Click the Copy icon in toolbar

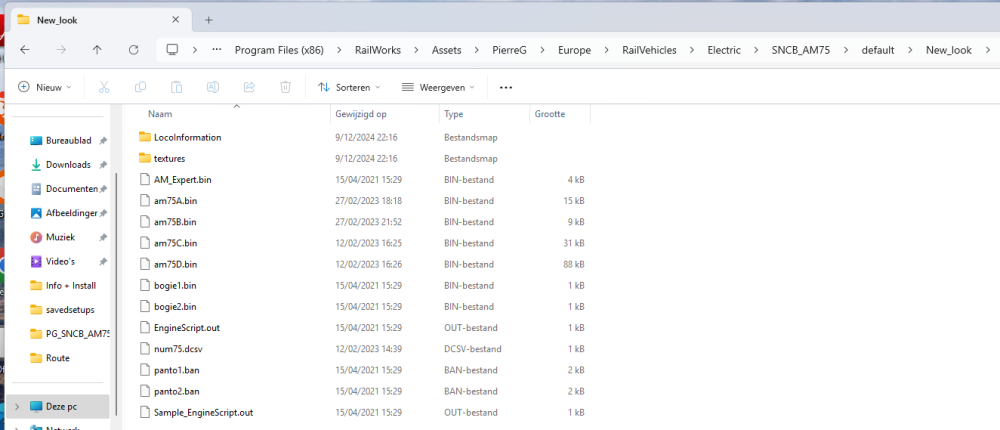click(140, 87)
